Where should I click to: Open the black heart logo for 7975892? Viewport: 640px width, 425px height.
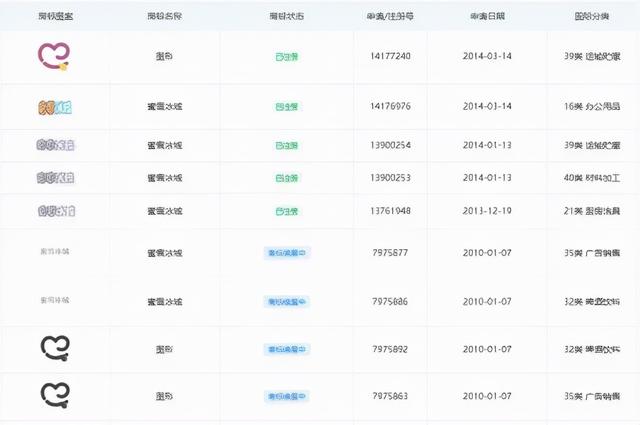[54, 348]
